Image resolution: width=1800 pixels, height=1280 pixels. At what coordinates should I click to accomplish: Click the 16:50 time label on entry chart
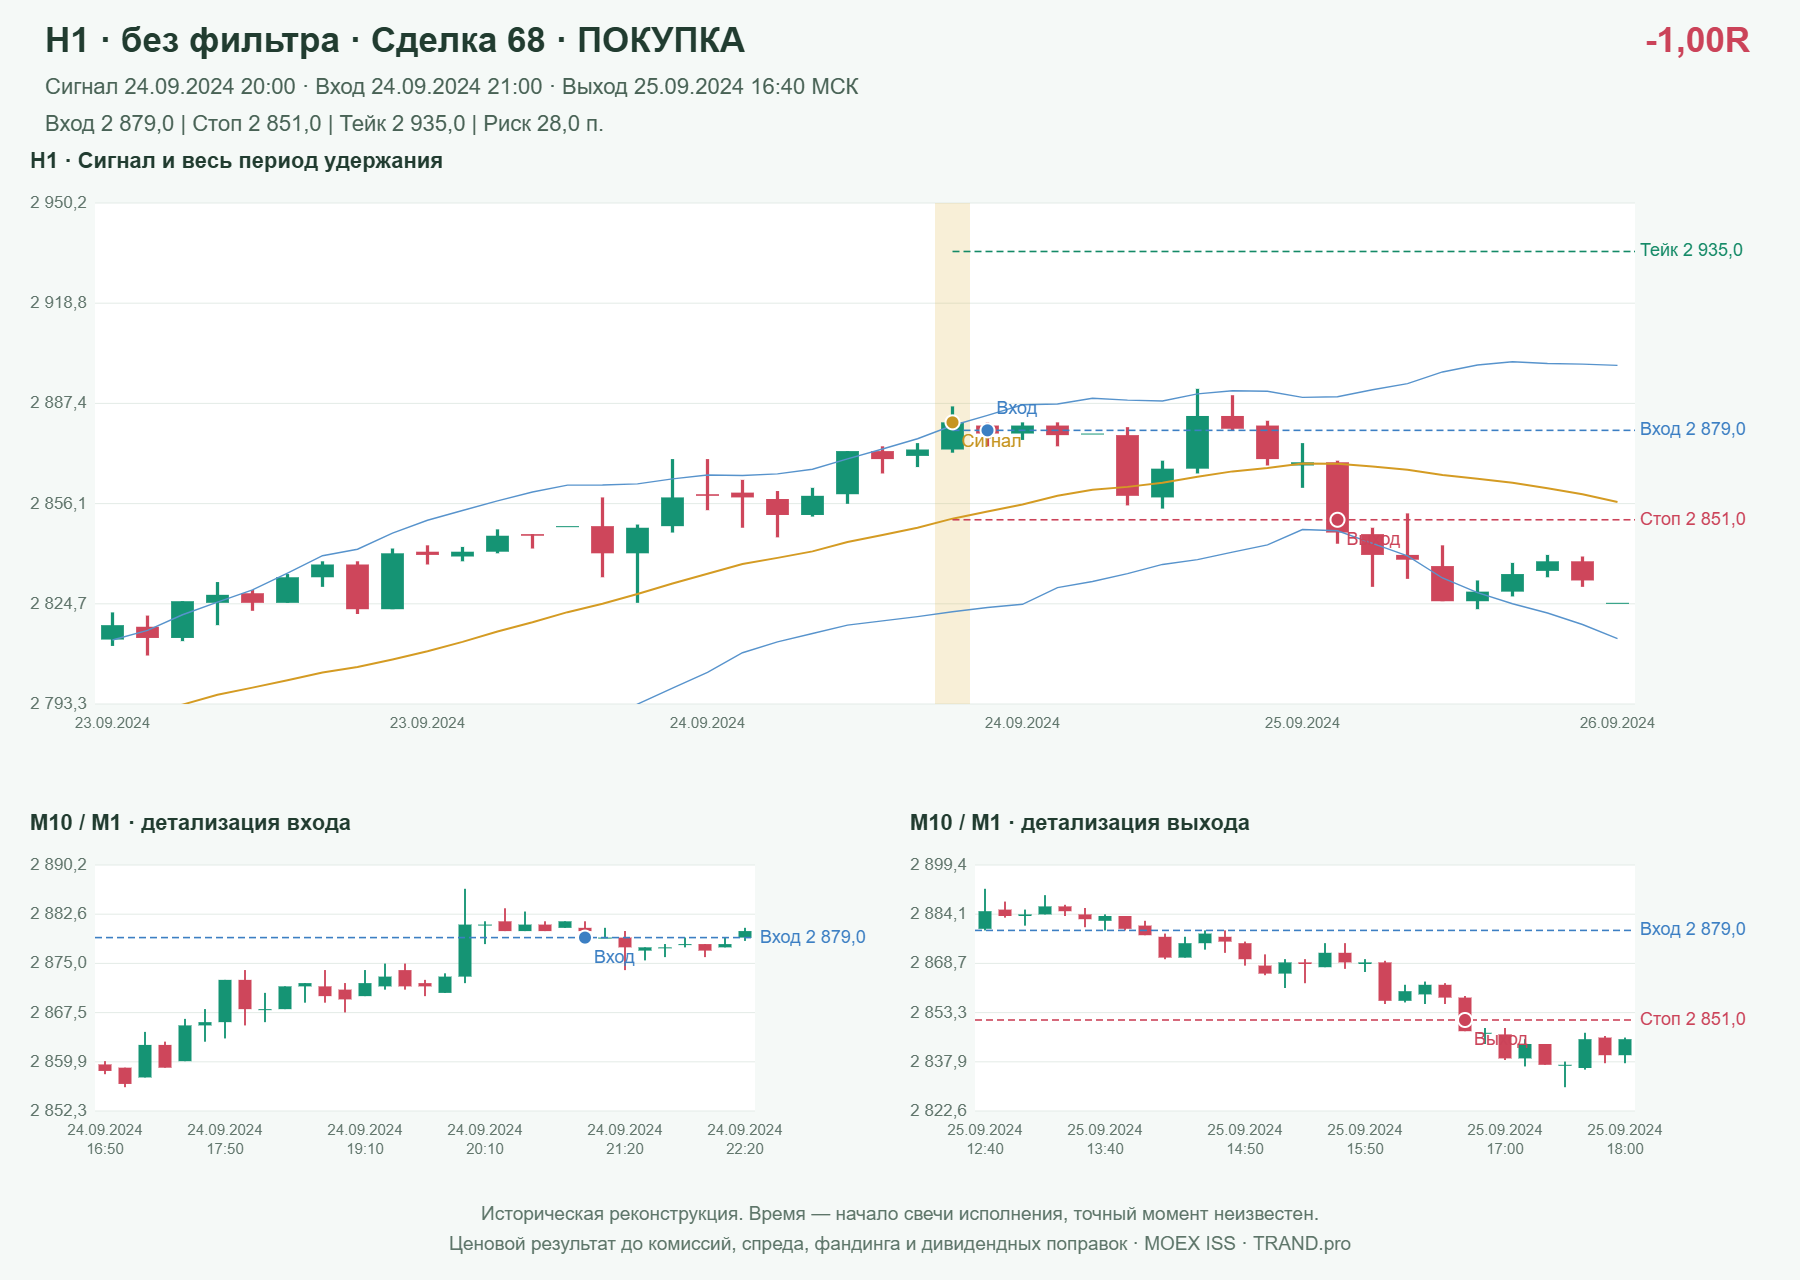point(105,1149)
